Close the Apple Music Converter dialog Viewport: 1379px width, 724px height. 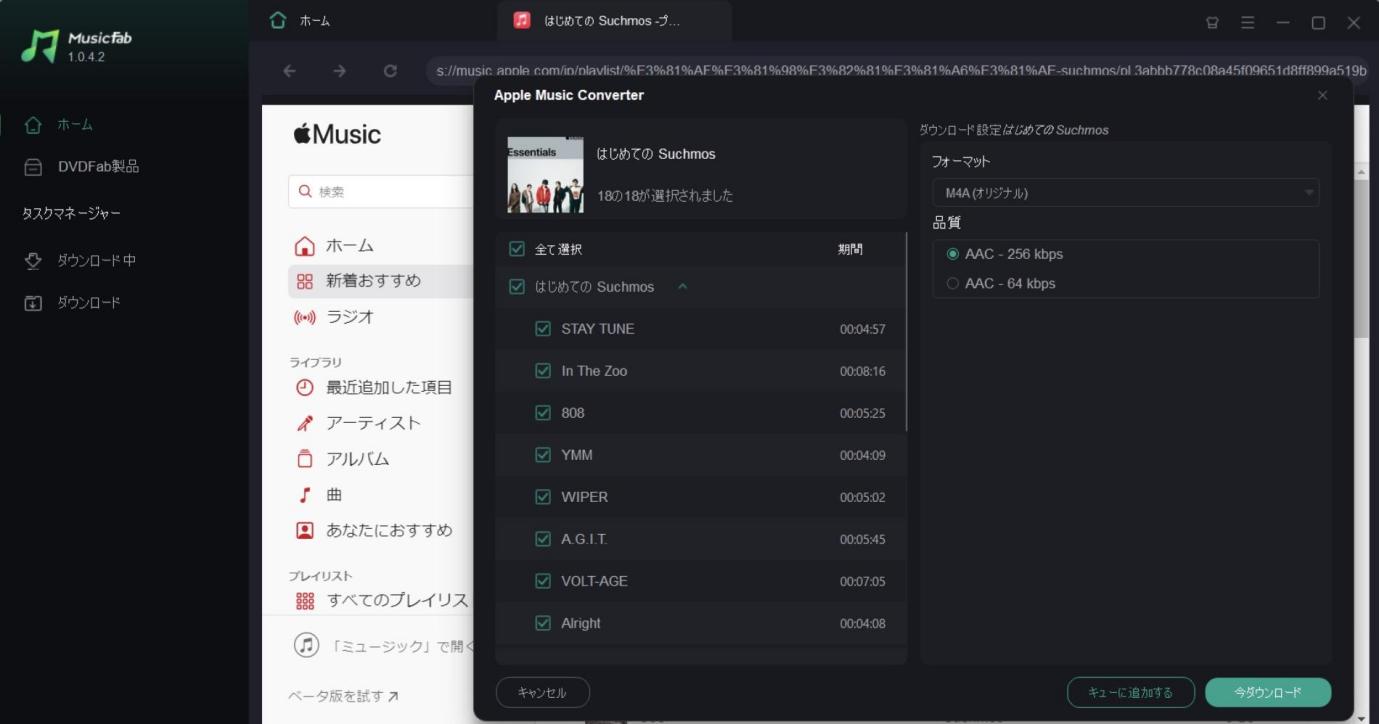[1322, 95]
